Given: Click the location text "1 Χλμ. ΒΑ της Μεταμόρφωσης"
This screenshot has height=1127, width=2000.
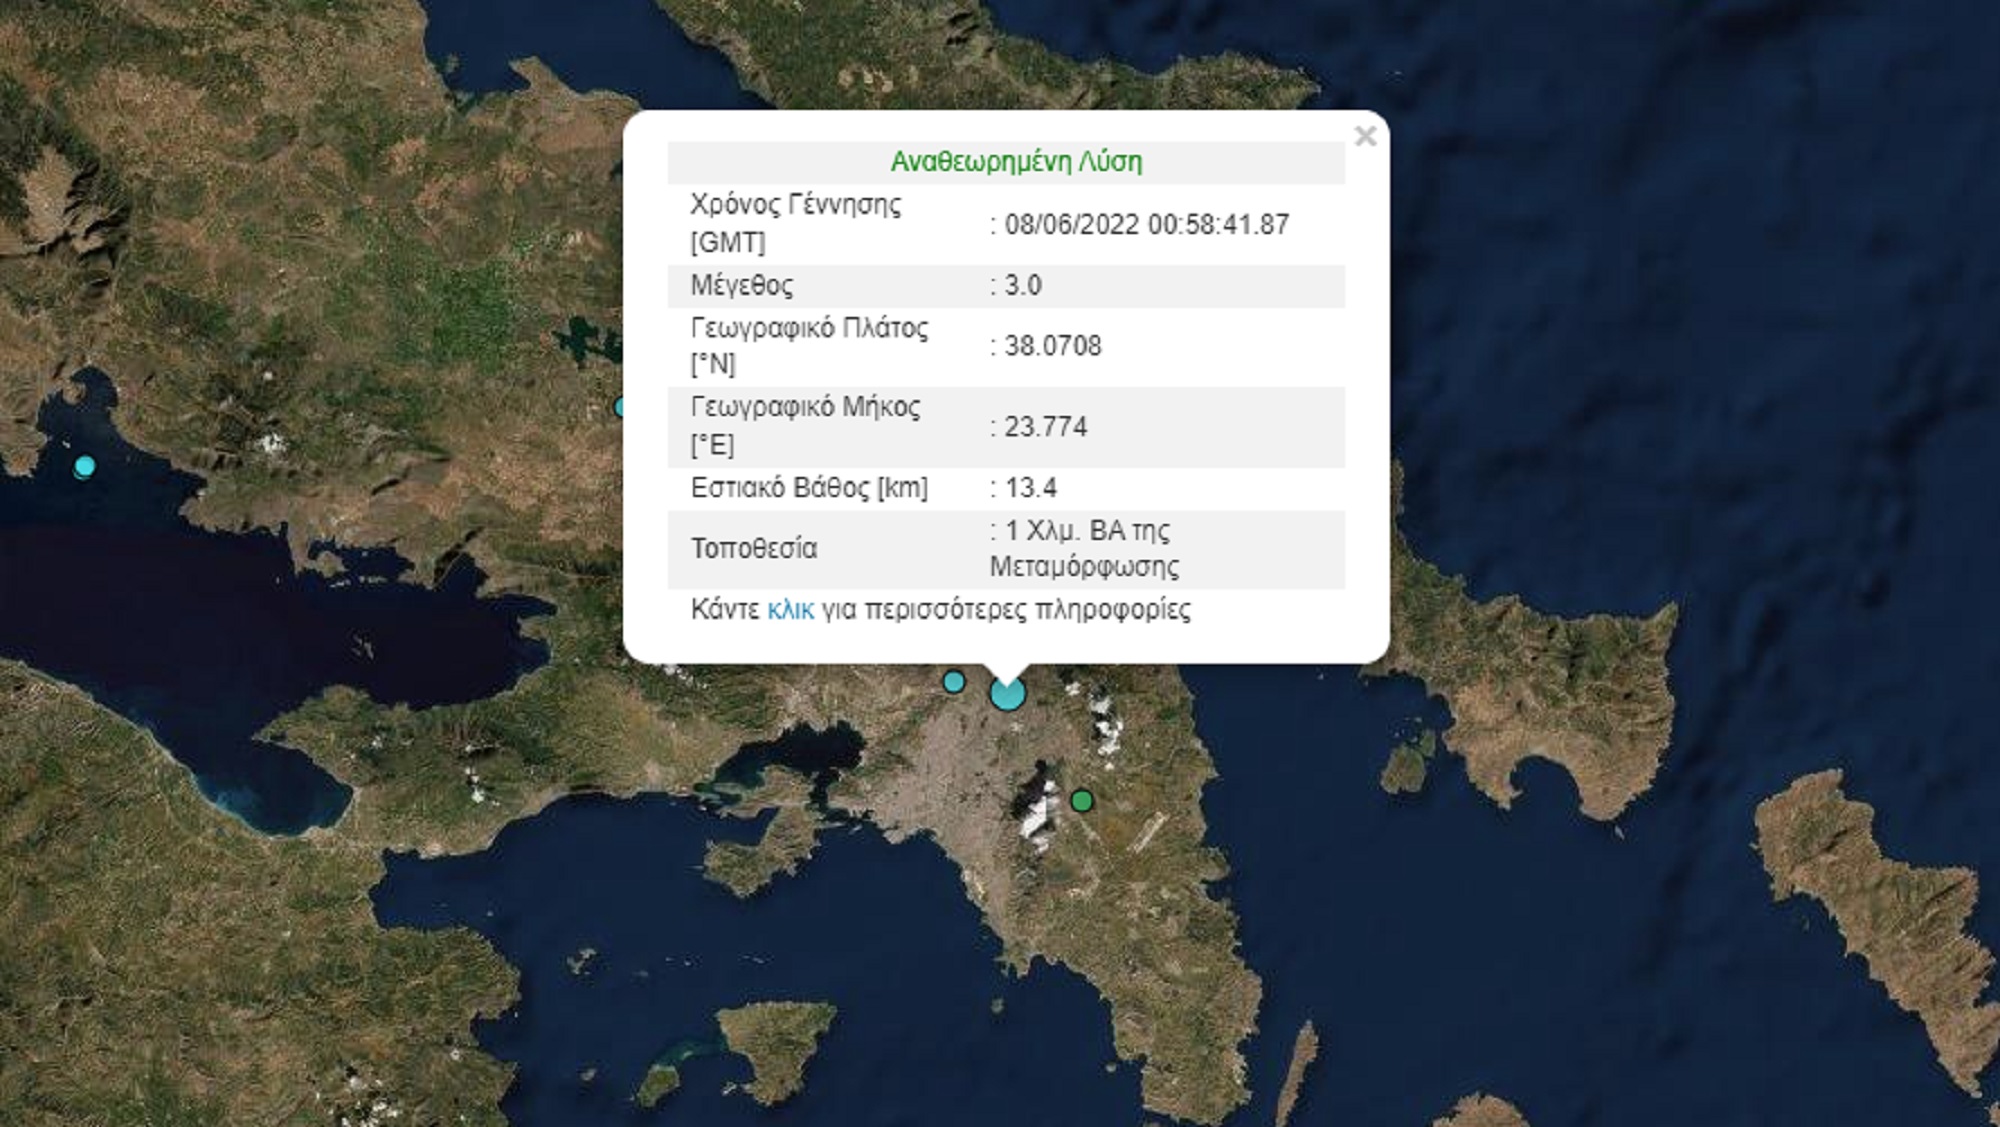Looking at the screenshot, I should (x=1084, y=548).
